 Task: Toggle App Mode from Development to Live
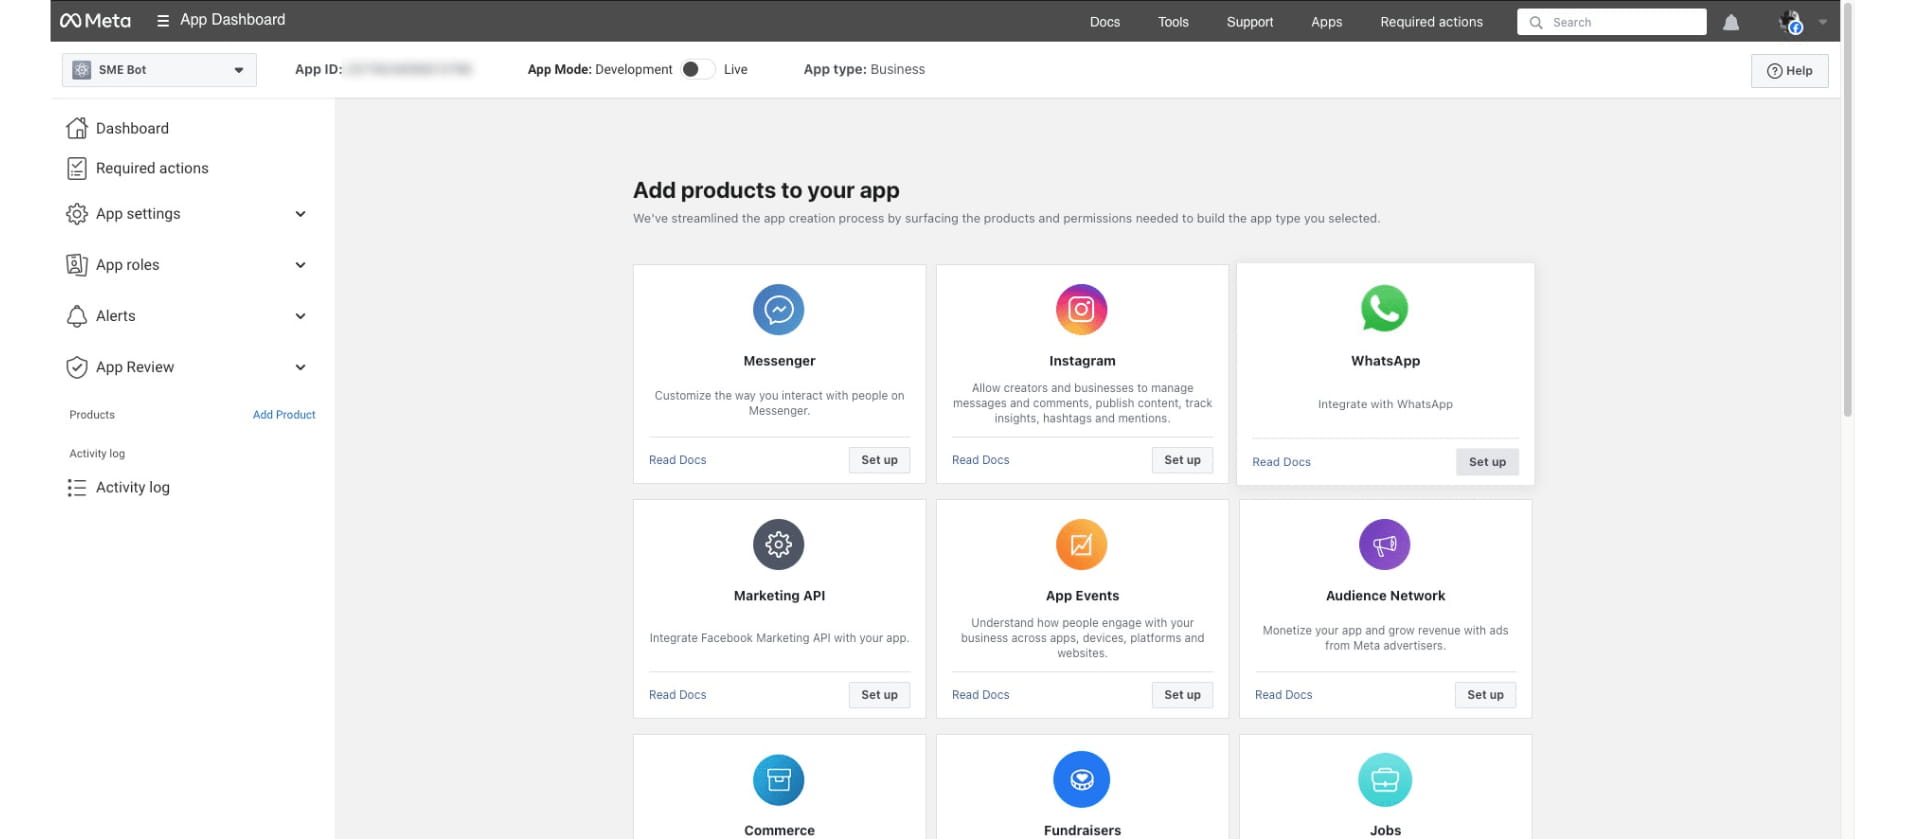698,69
